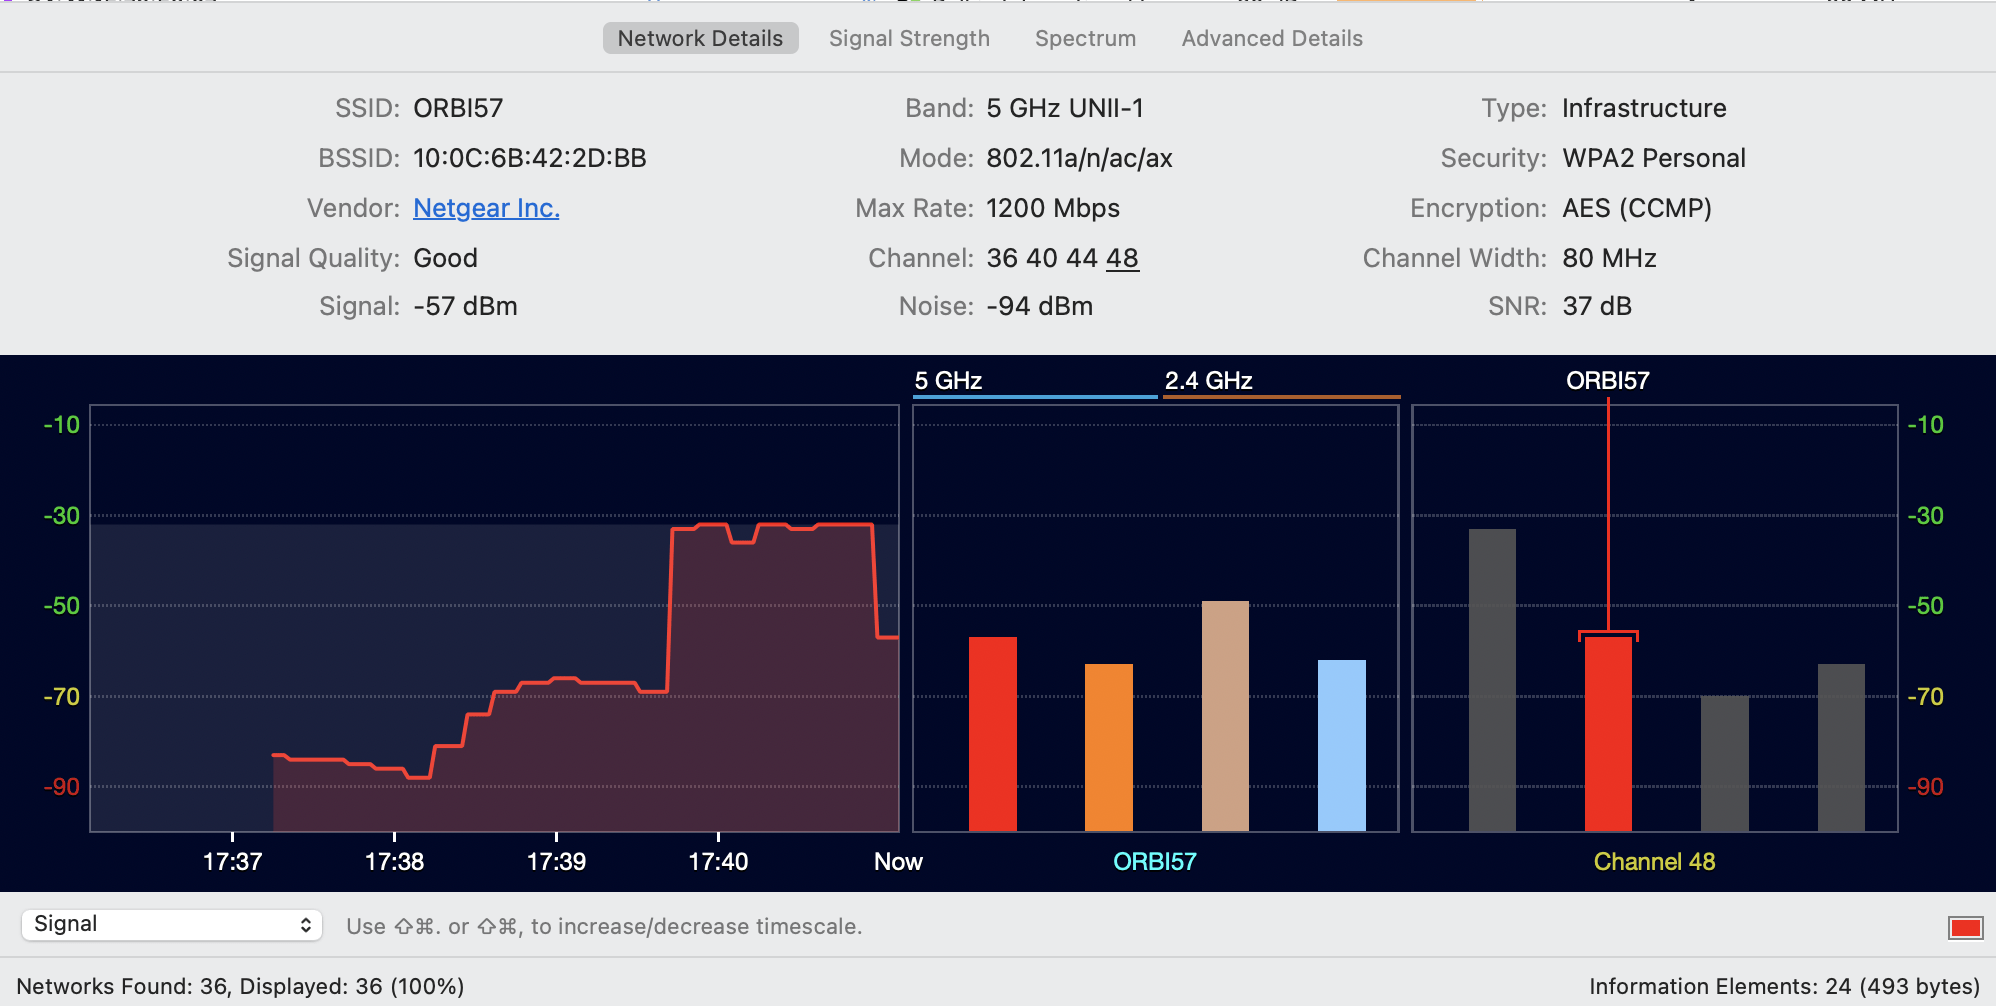
Task: Click the yellow Channel 48 chart caption
Action: tap(1654, 861)
